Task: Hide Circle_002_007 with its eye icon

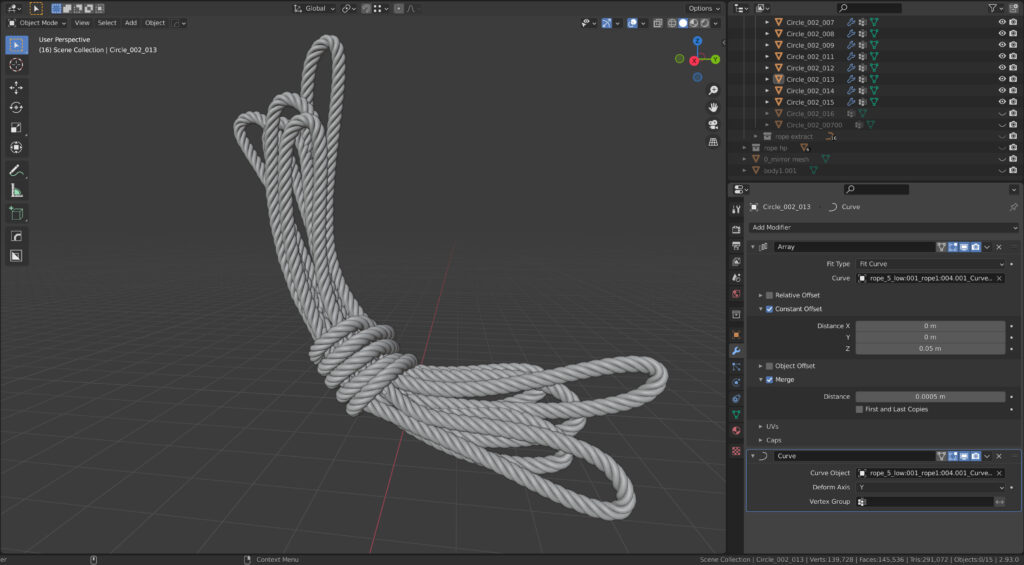Action: click(1001, 22)
